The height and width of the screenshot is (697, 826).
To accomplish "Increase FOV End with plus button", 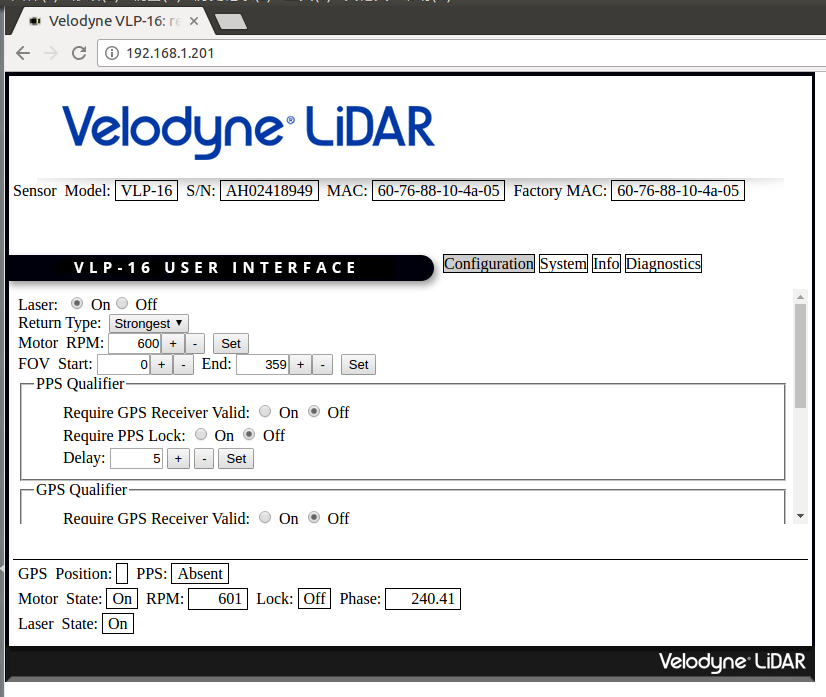I will tap(300, 365).
